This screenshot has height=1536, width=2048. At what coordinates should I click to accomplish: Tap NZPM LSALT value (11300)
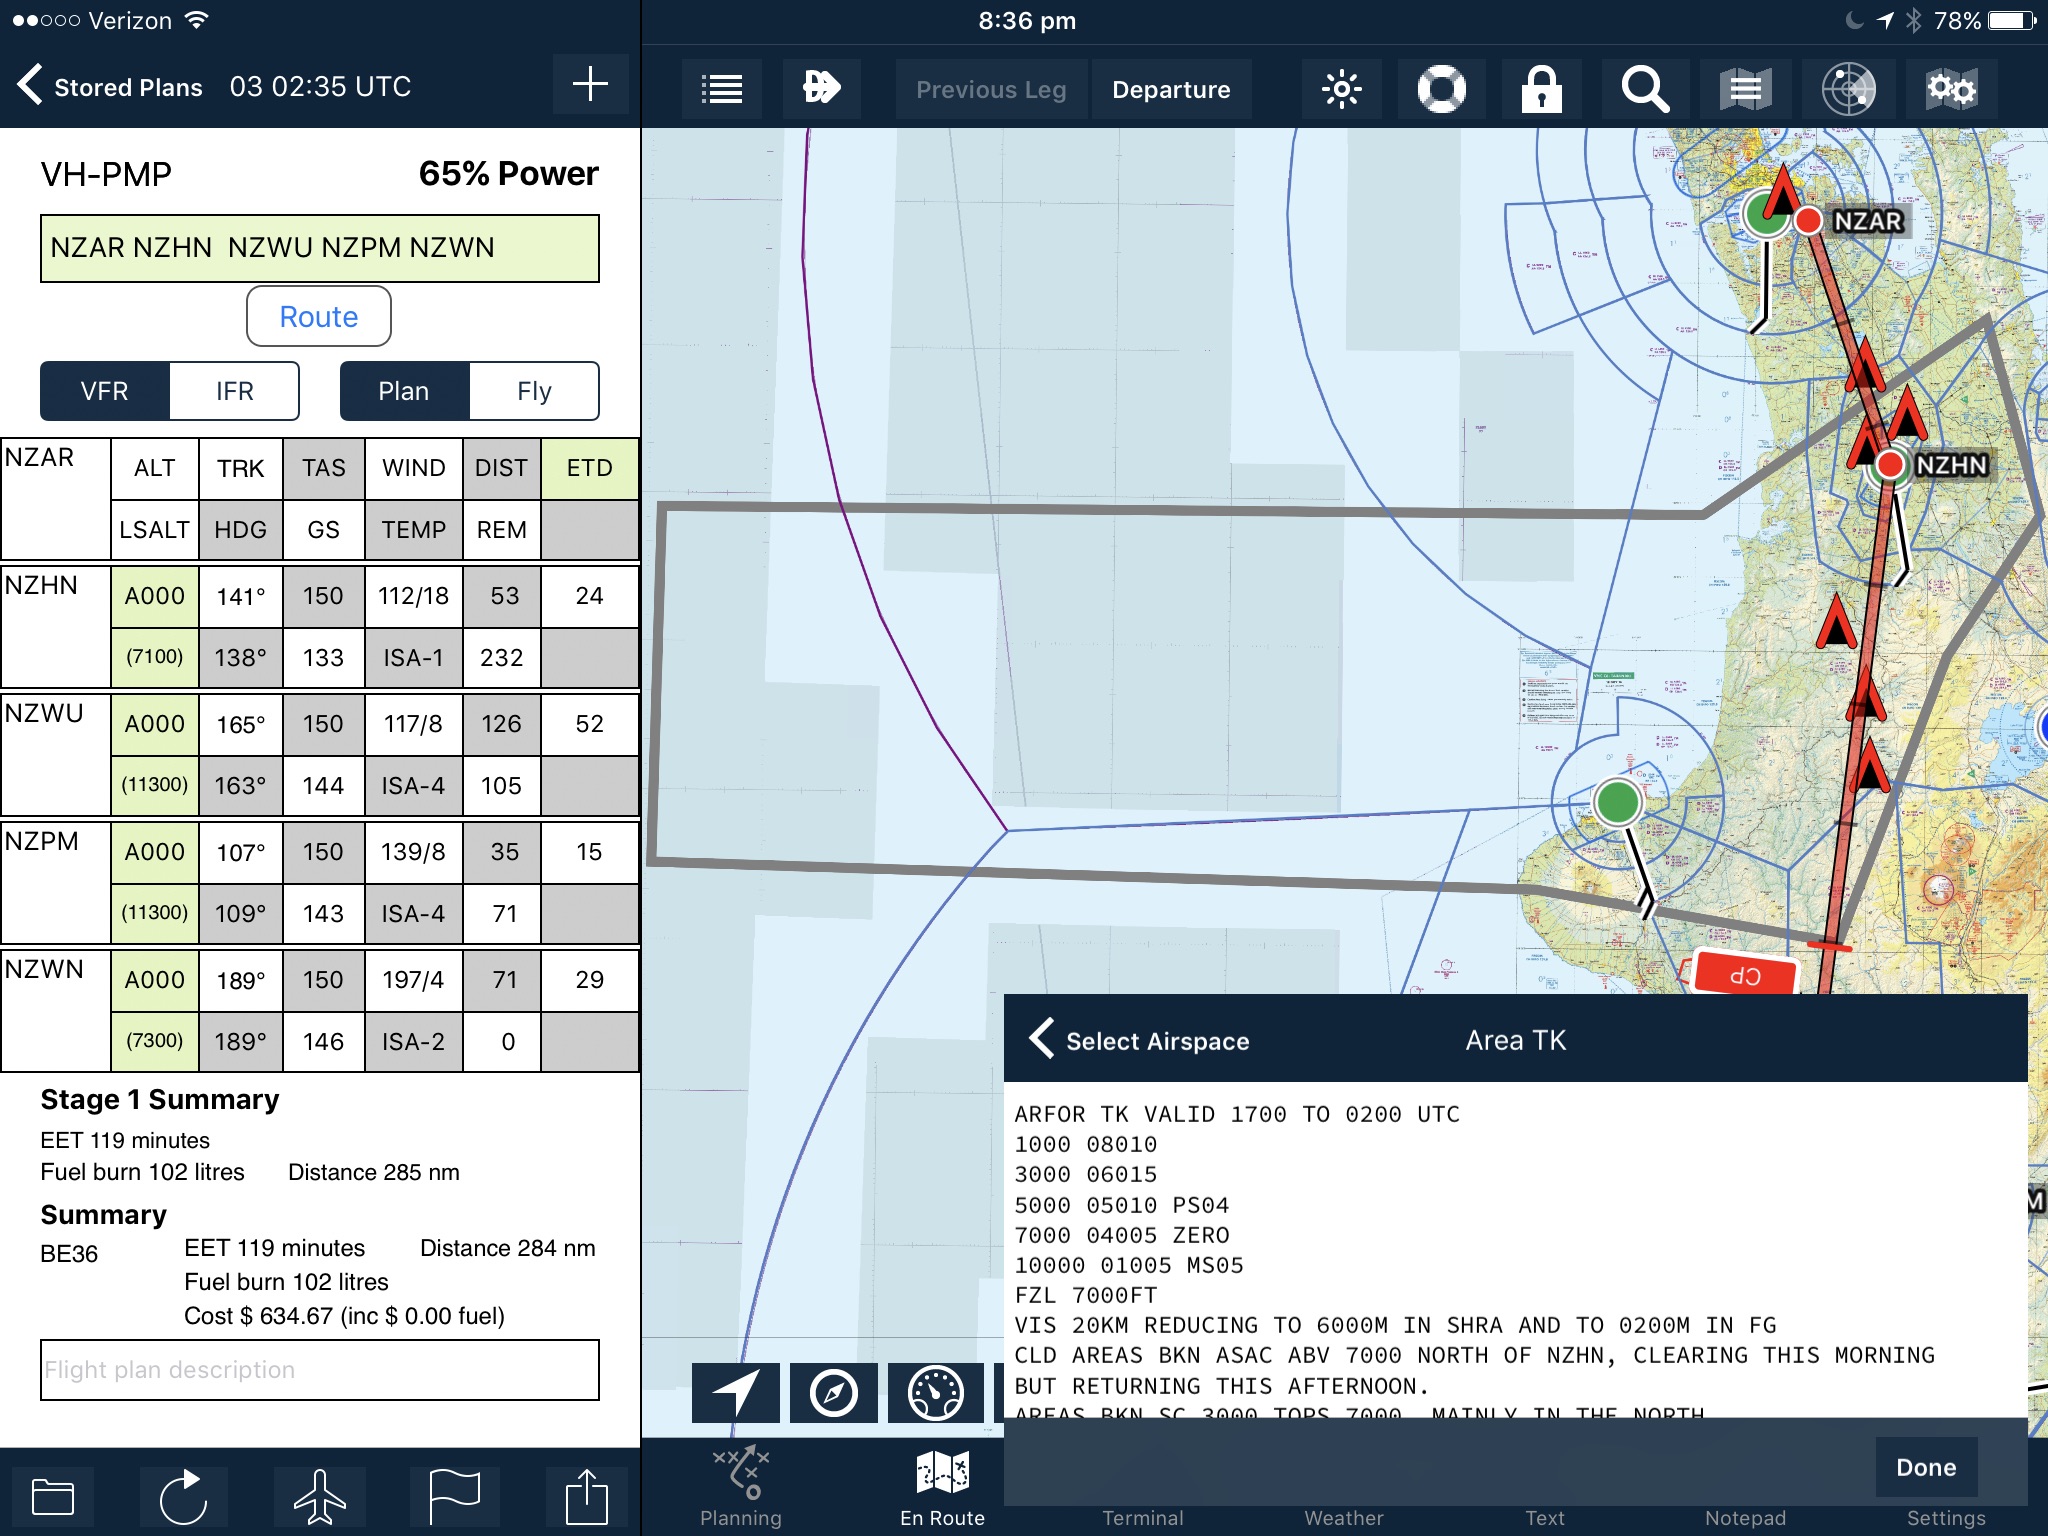click(155, 913)
